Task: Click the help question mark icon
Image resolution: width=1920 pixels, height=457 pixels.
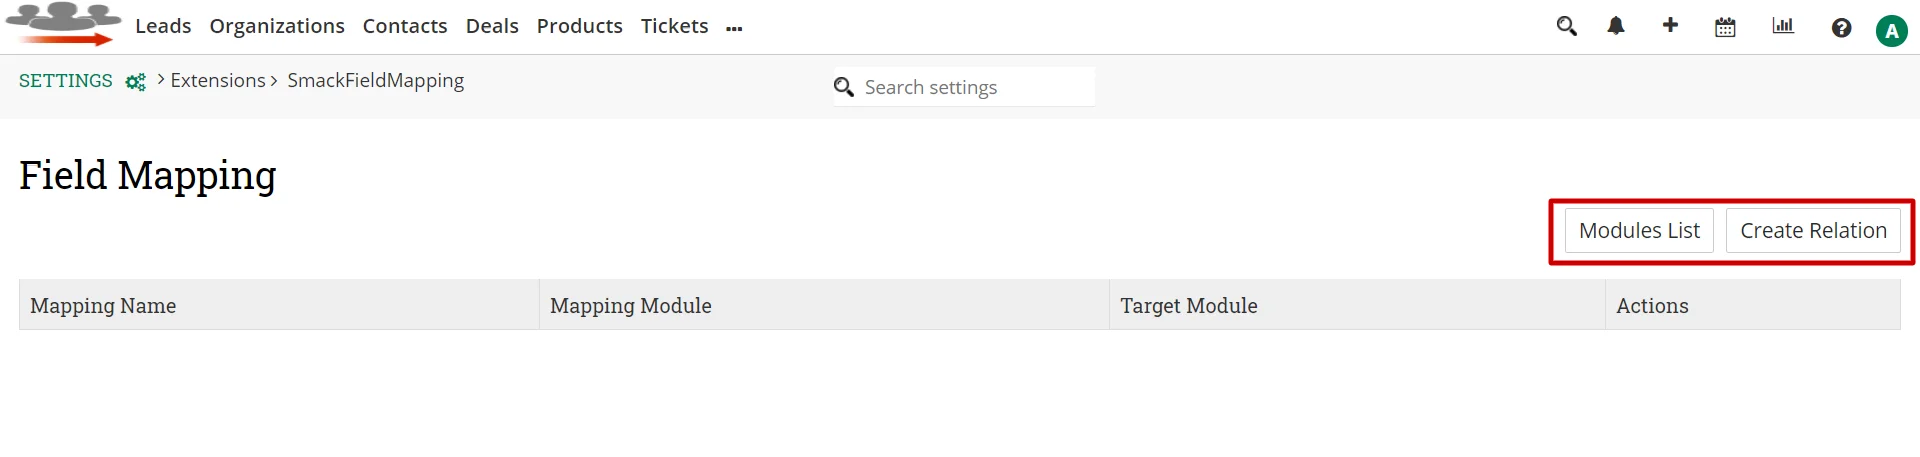Action: coord(1841,28)
